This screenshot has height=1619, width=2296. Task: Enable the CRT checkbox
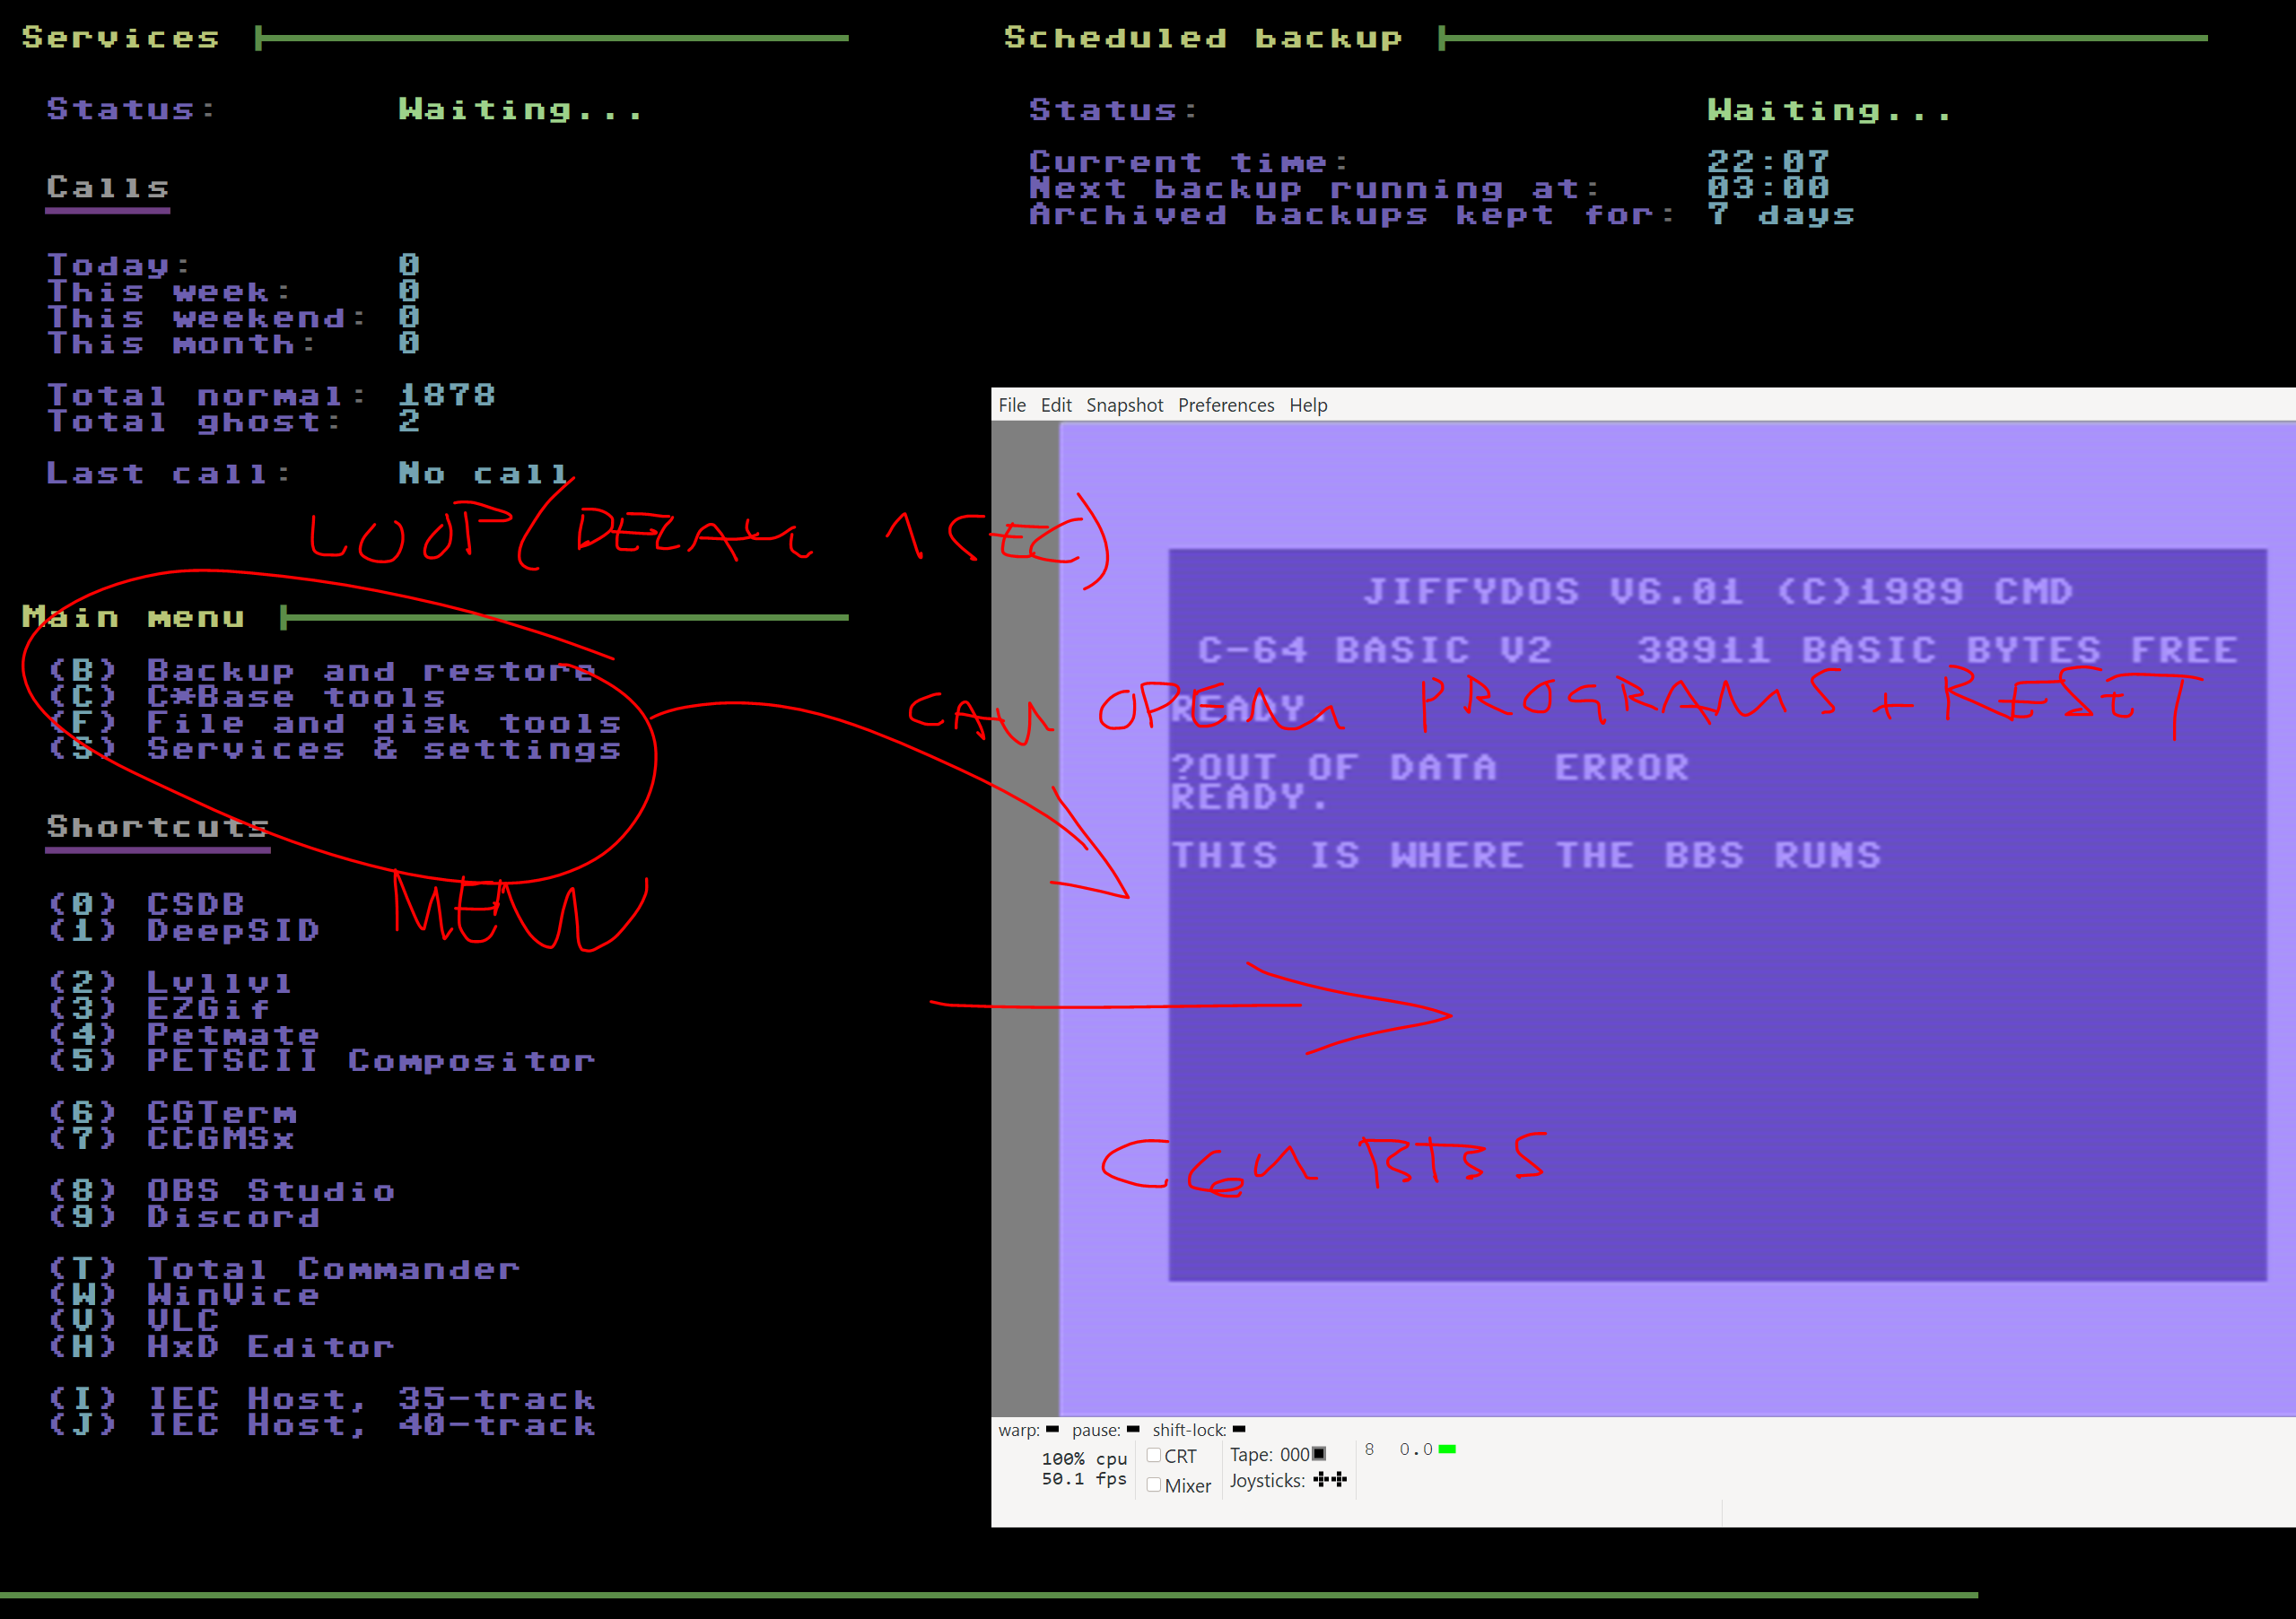(x=1154, y=1455)
